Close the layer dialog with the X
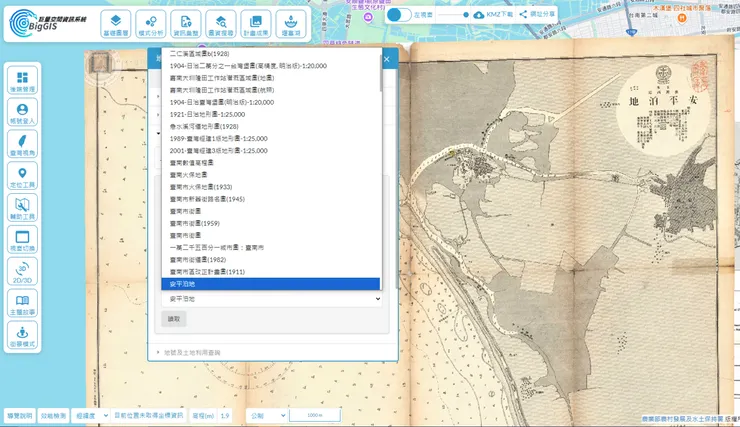The height and width of the screenshot is (427, 740). click(x=387, y=59)
